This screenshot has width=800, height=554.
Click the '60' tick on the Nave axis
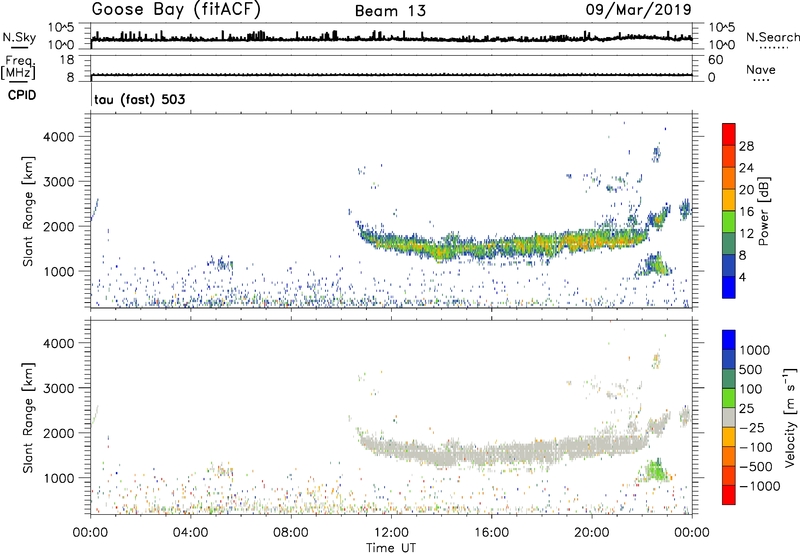tap(715, 60)
